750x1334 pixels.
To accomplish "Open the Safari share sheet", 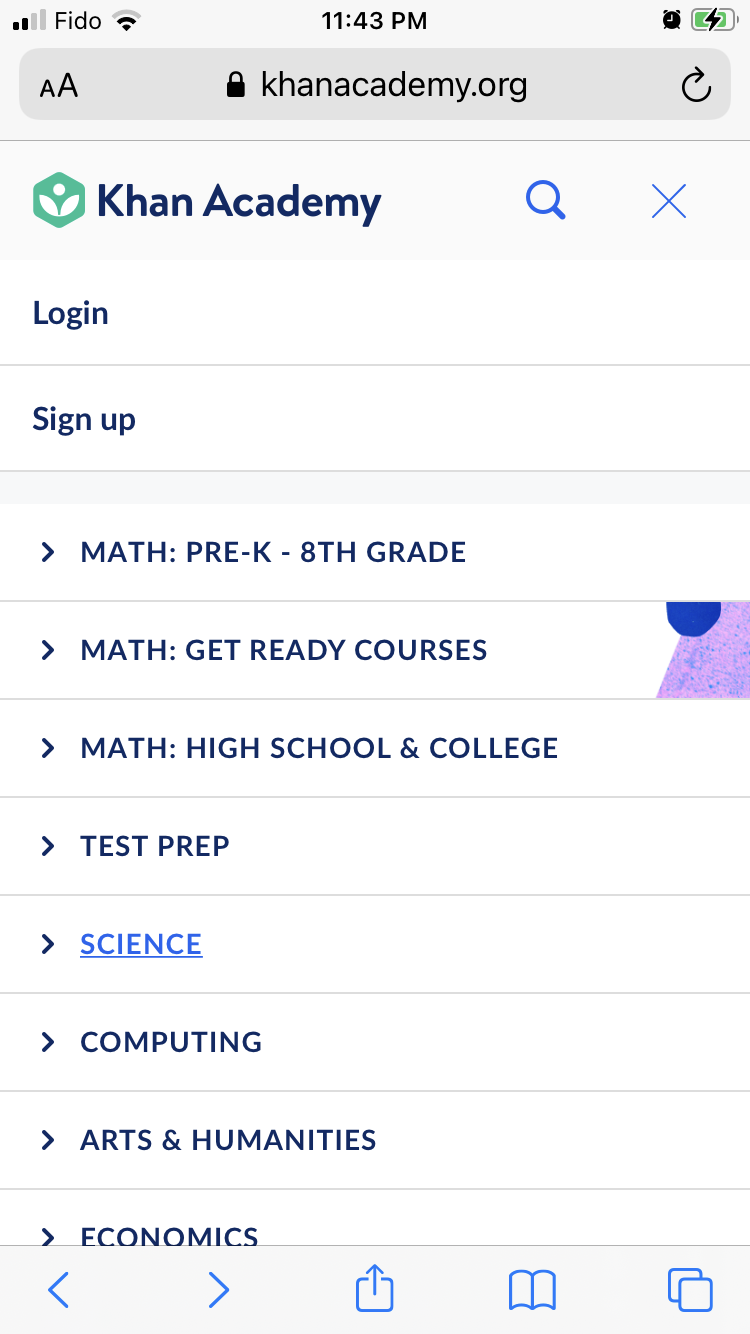I will click(375, 1288).
